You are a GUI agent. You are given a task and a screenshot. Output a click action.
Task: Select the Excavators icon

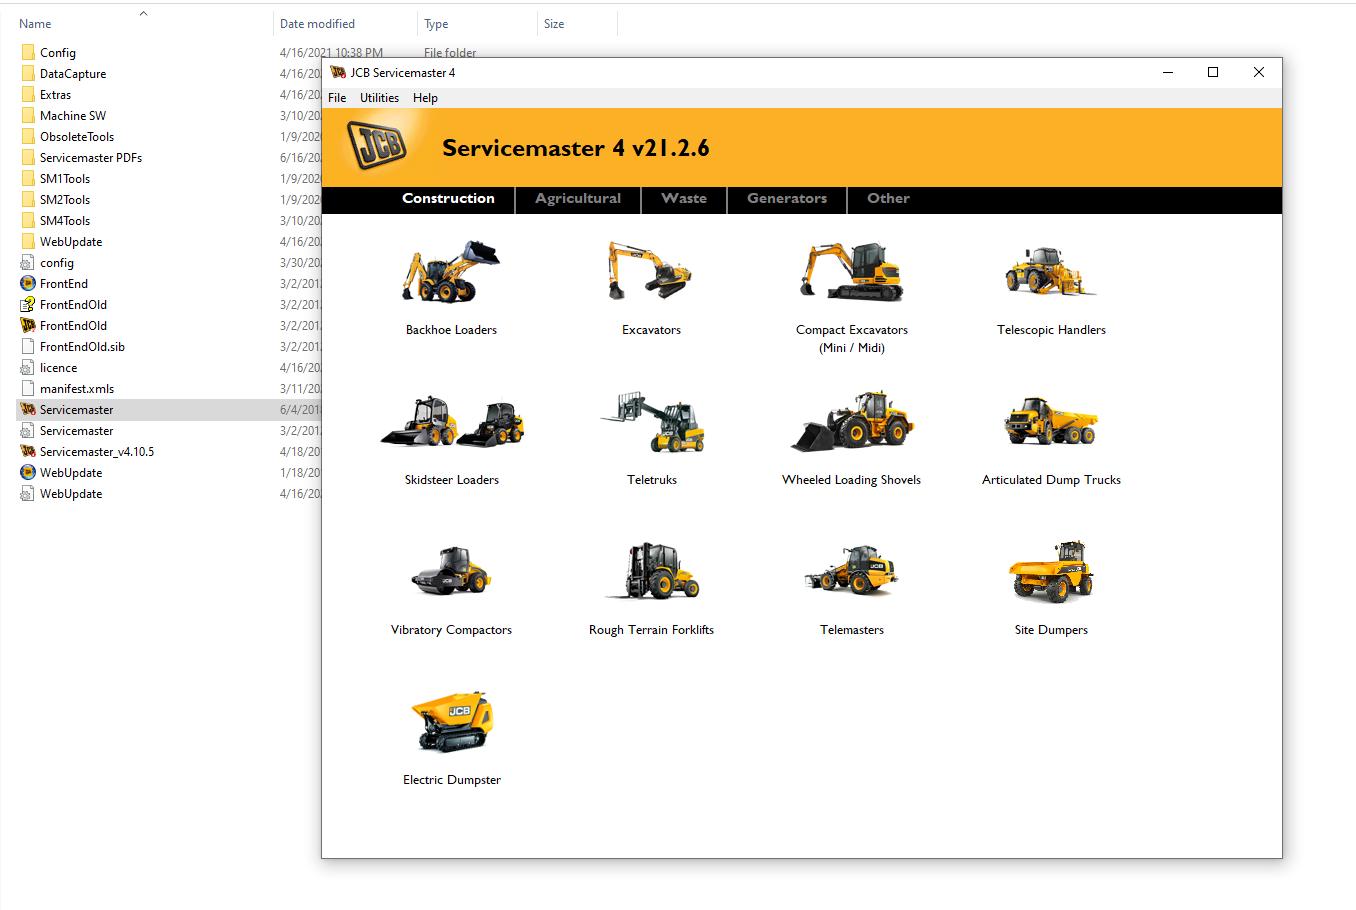pos(651,270)
